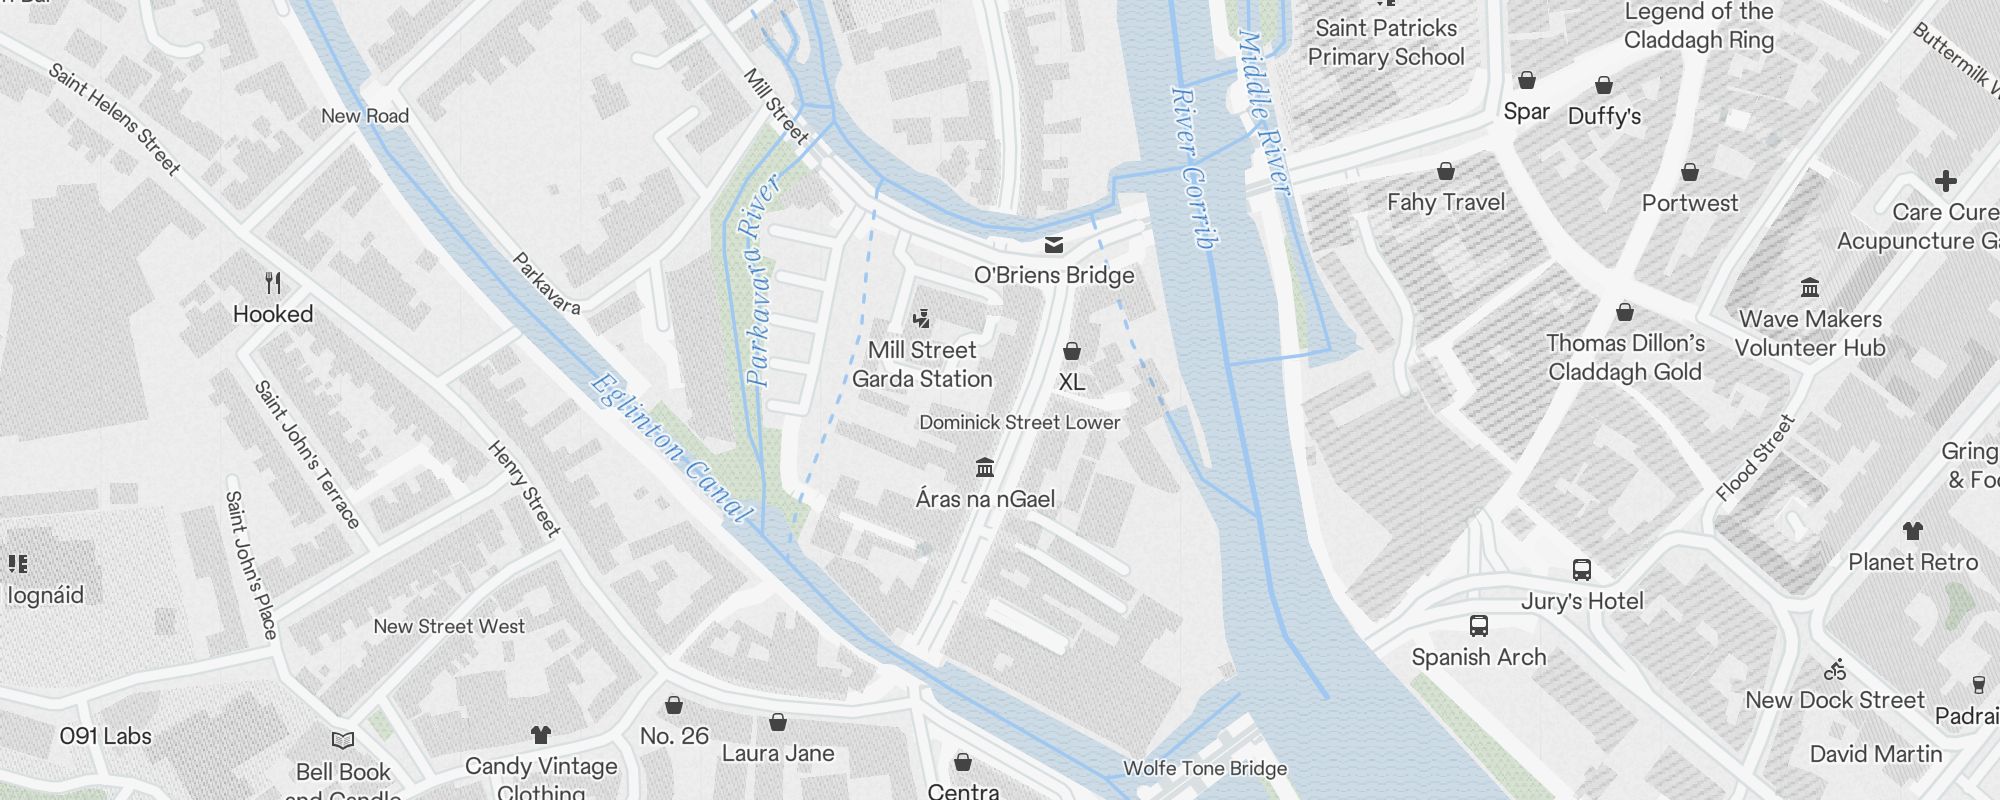Open the XL shop marker icon
Image resolution: width=2000 pixels, height=800 pixels.
(1072, 351)
